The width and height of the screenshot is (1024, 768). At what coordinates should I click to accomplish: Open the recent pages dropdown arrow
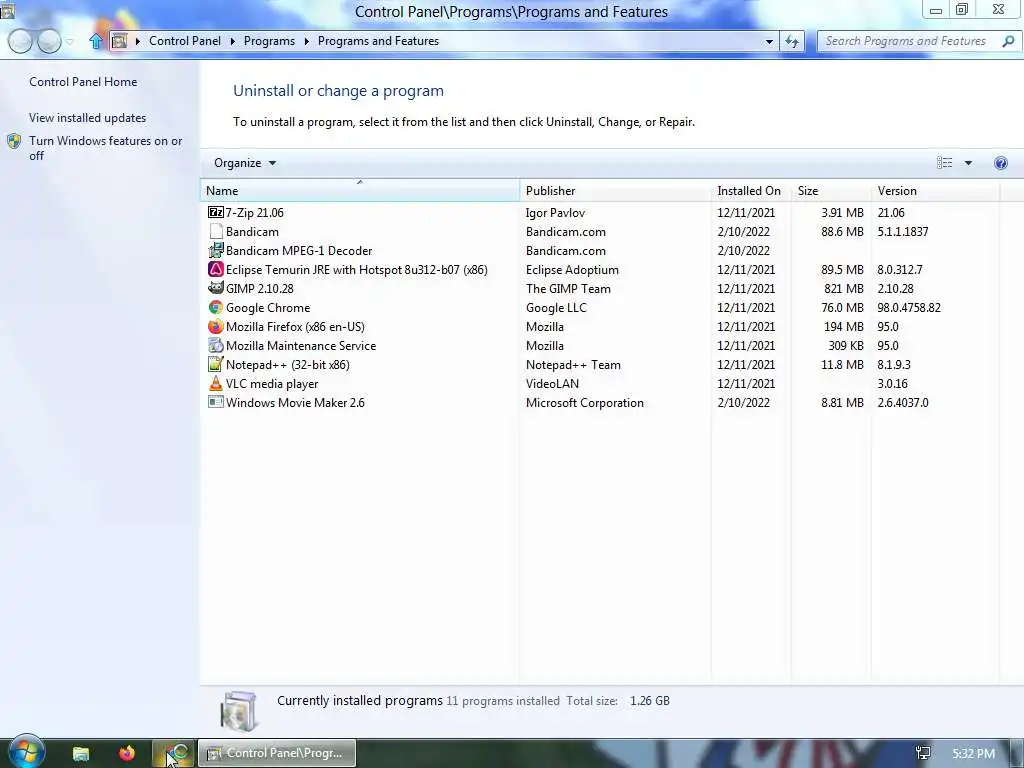[x=69, y=41]
